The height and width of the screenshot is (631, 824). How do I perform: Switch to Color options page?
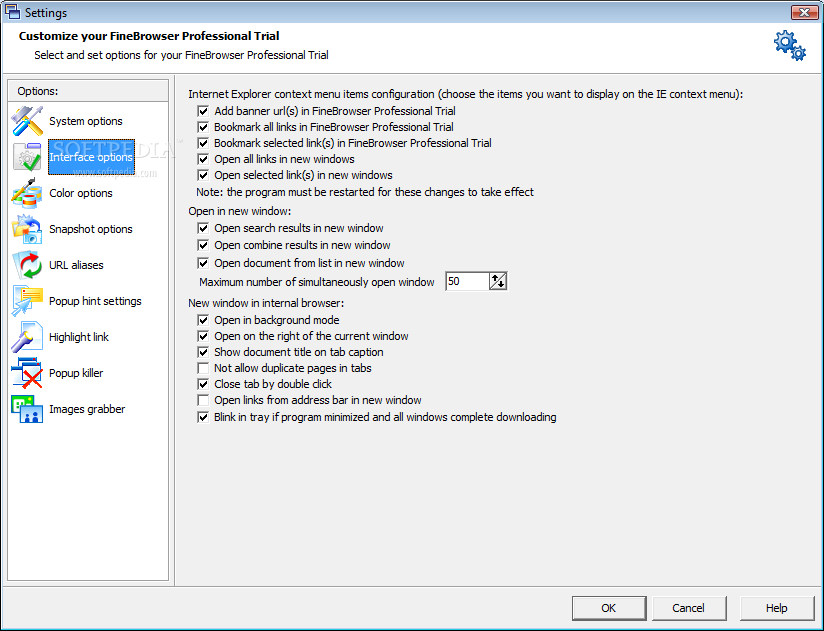[81, 193]
